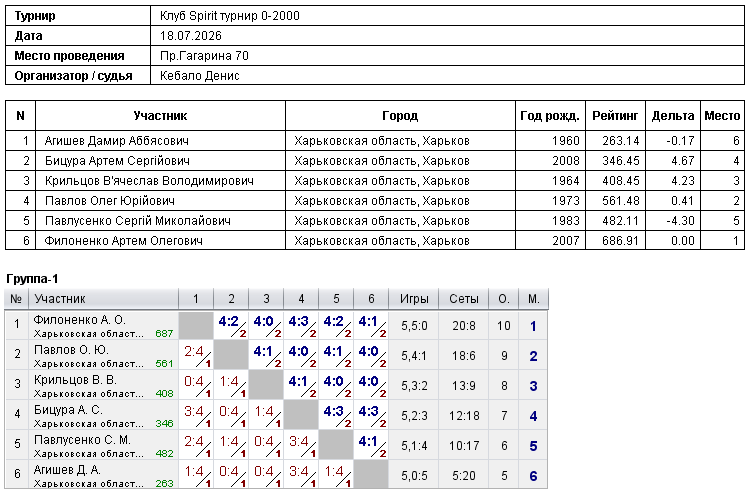Click the place number 6 for Агишев Д. А.
Viewport: 750px width, 494px height.
click(x=533, y=476)
